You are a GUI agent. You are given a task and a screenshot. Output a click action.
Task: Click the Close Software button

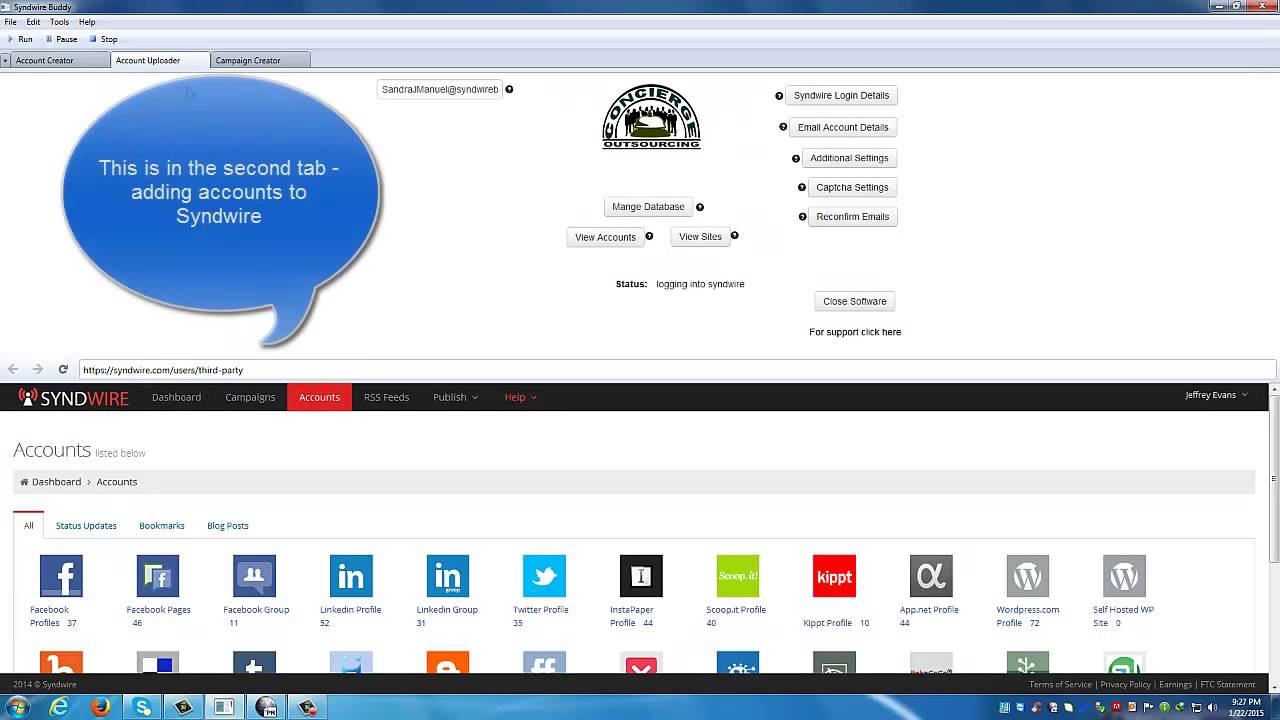tap(855, 301)
